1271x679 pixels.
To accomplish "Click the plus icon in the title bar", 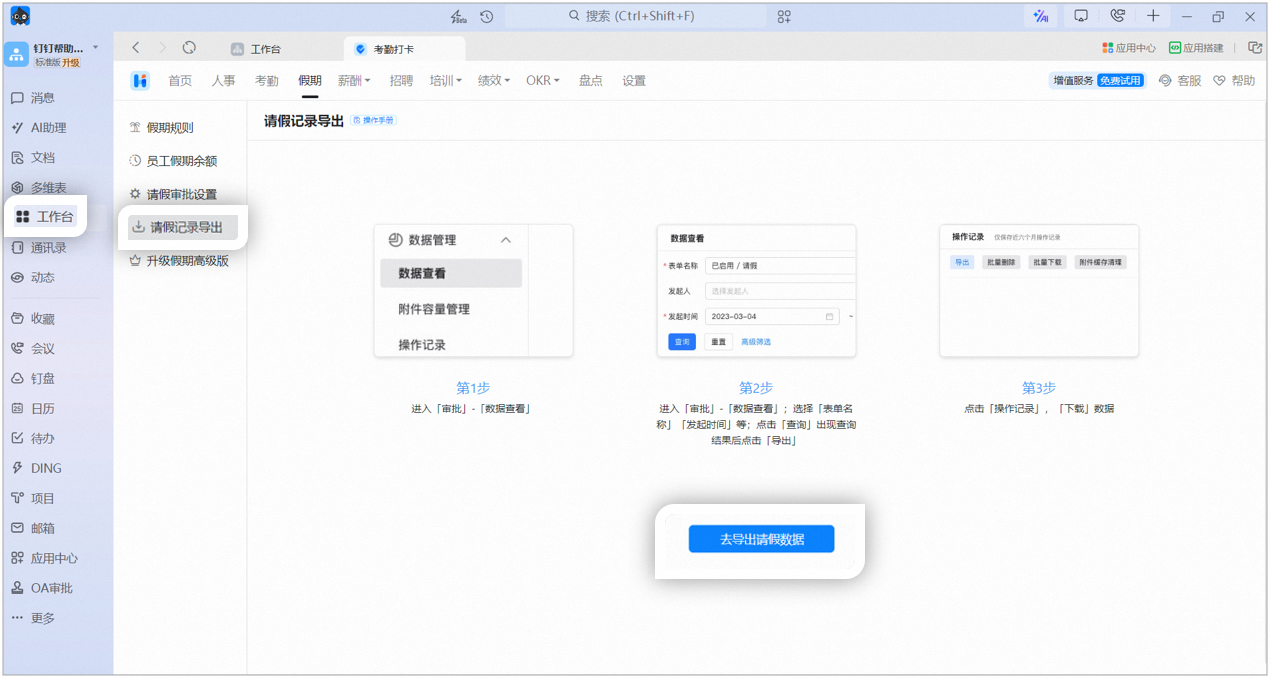I will 1153,16.
